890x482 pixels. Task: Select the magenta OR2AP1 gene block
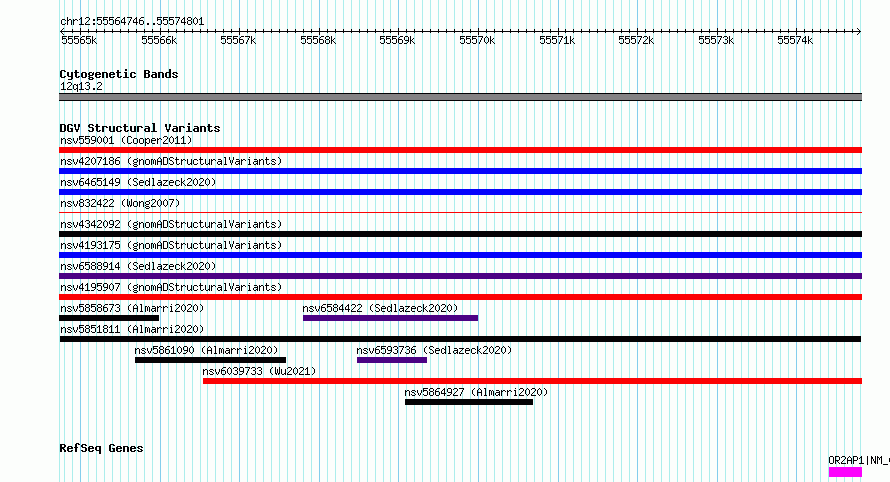(845, 472)
